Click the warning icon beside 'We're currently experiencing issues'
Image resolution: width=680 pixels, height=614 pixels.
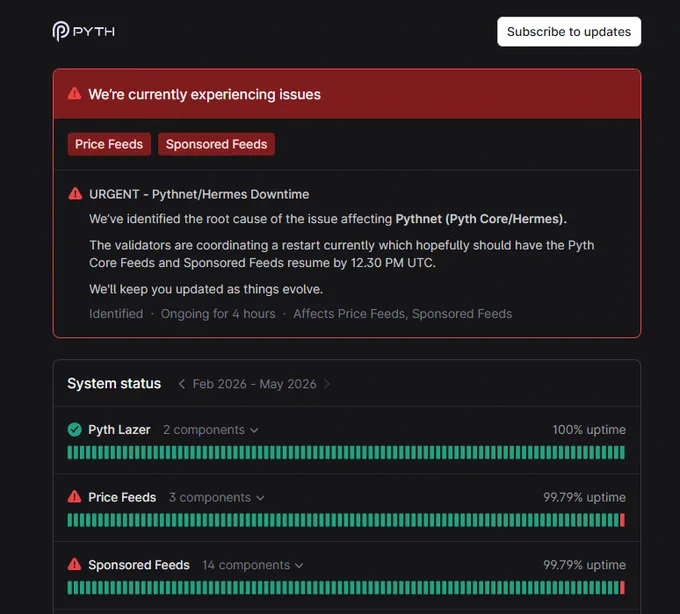click(75, 94)
